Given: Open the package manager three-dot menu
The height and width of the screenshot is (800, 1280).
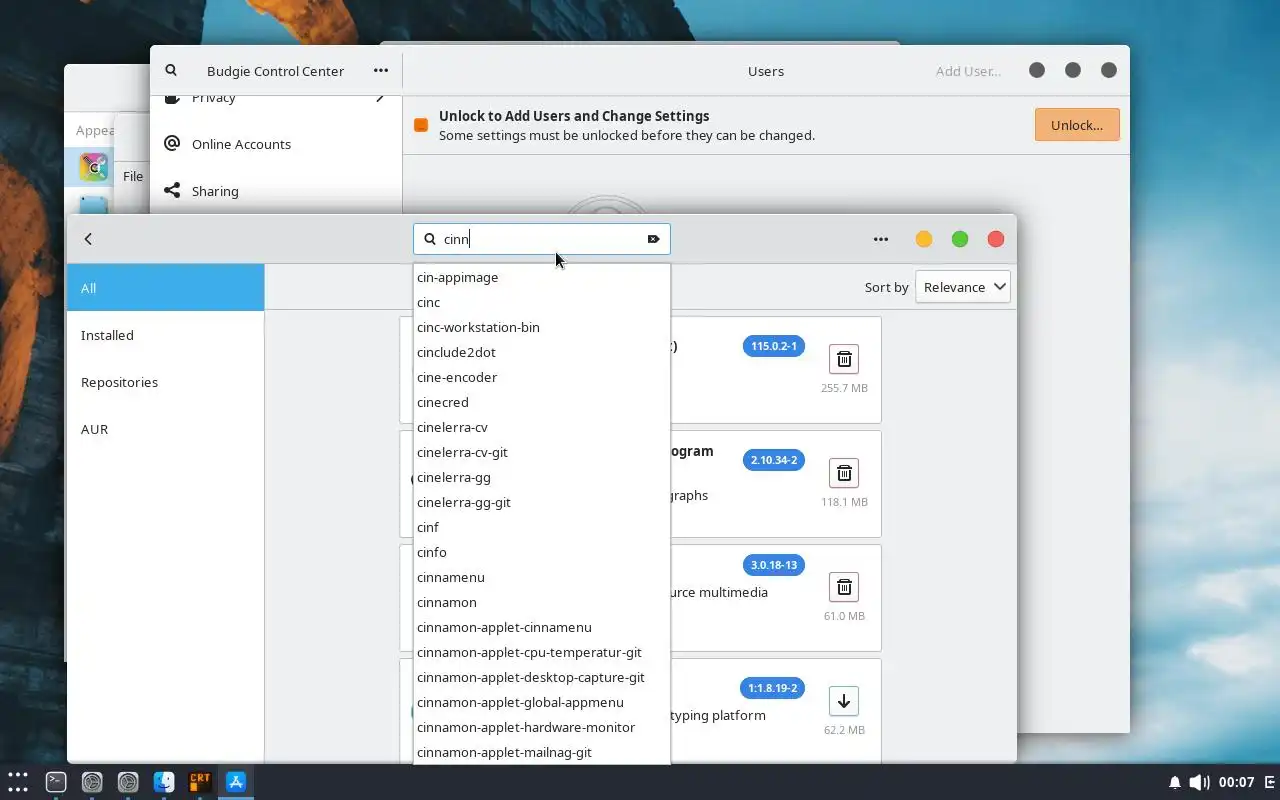Looking at the screenshot, I should tap(881, 239).
